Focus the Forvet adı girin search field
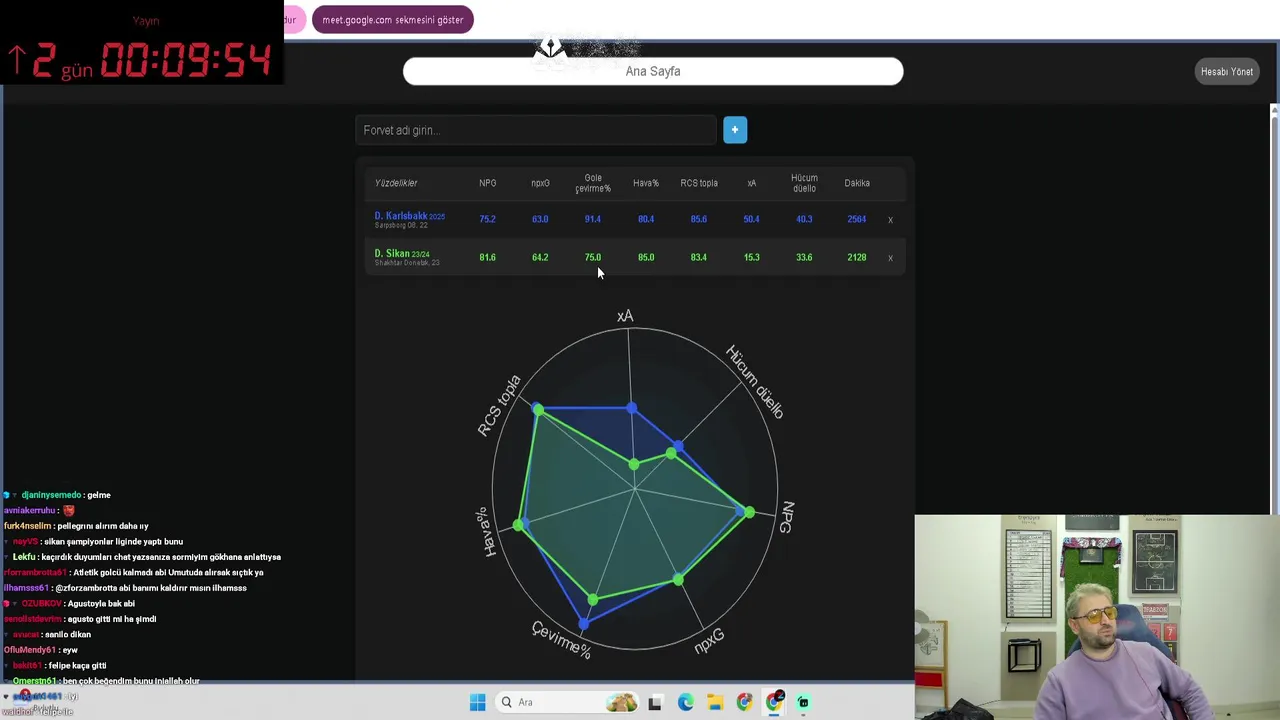This screenshot has width=1280, height=720. point(536,130)
